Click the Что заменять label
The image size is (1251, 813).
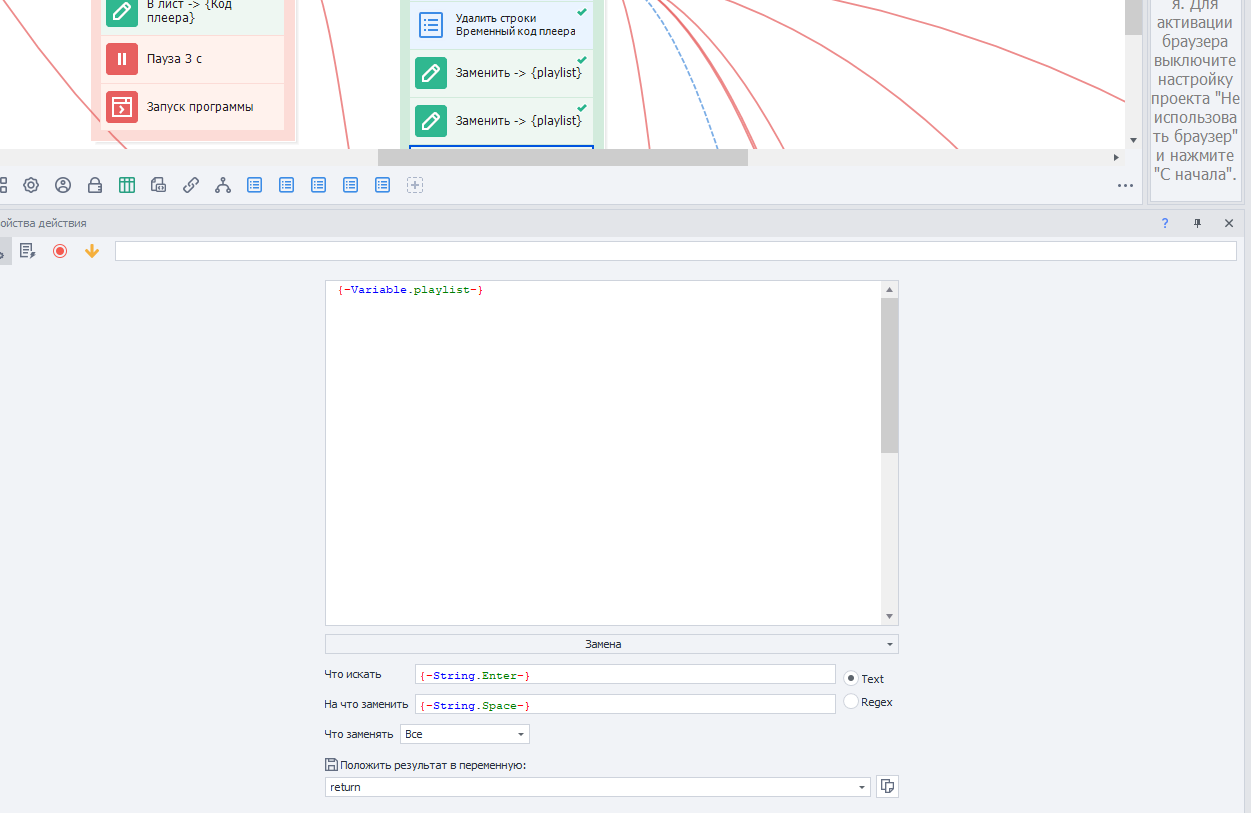pyautogui.click(x=359, y=734)
